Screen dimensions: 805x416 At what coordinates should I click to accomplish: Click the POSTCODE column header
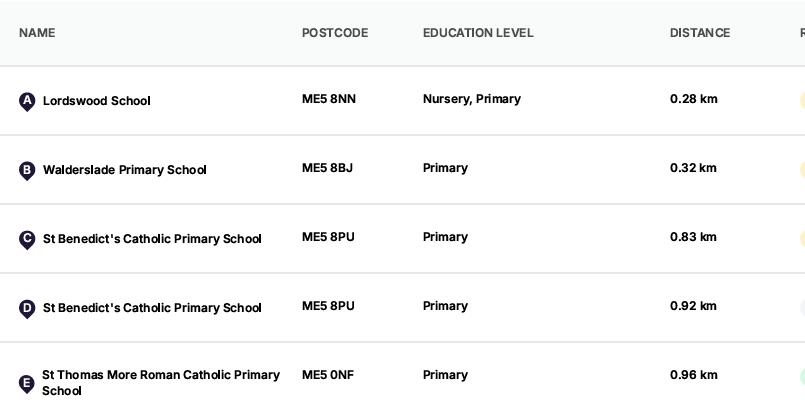point(335,33)
